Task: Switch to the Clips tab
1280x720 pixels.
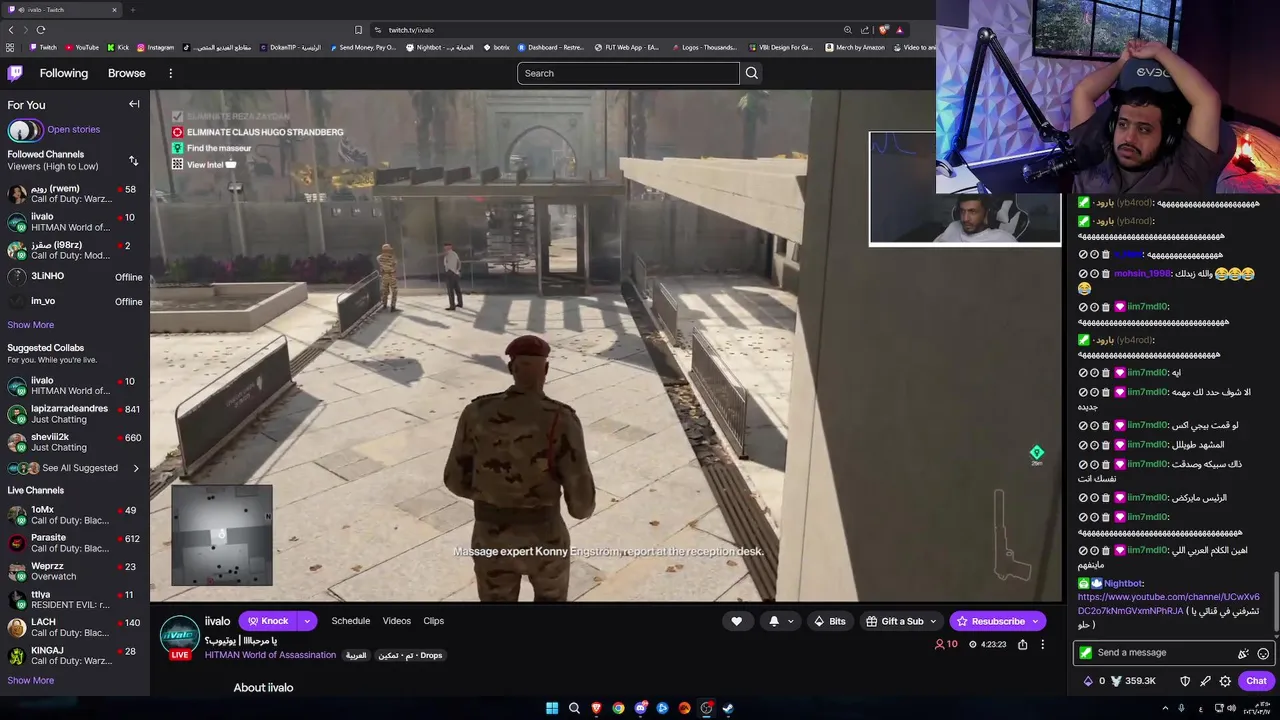Action: (x=434, y=621)
